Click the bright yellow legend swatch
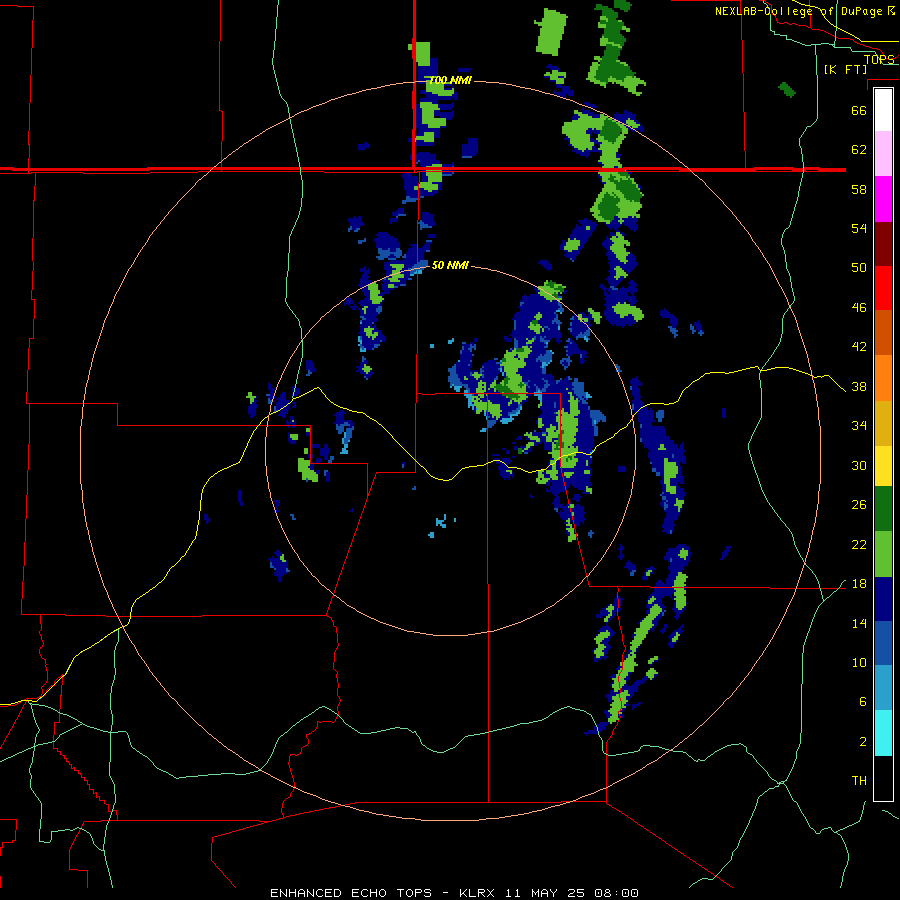900x900 pixels. coord(883,466)
